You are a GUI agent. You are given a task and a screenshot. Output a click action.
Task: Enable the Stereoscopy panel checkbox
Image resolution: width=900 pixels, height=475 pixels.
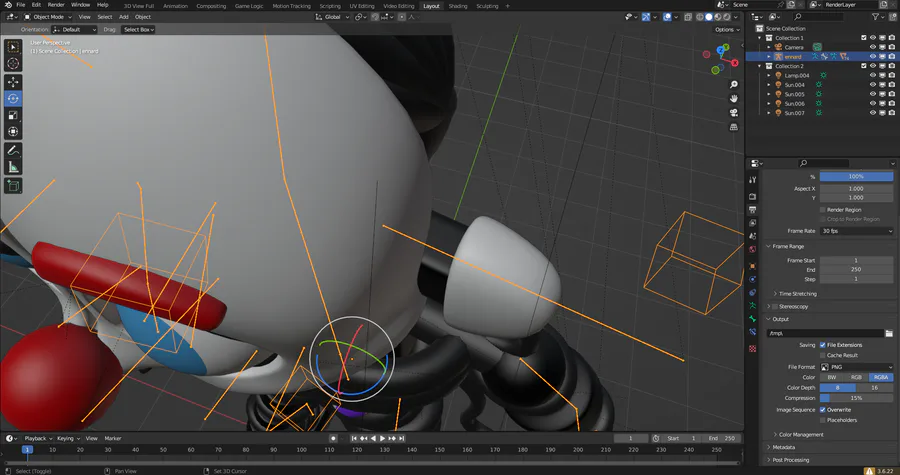[x=775, y=307]
